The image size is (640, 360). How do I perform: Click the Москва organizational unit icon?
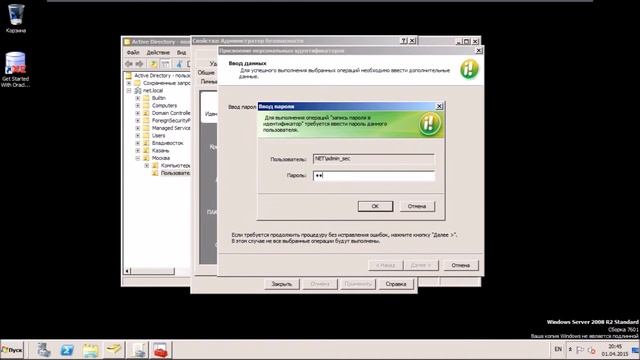pyautogui.click(x=146, y=158)
